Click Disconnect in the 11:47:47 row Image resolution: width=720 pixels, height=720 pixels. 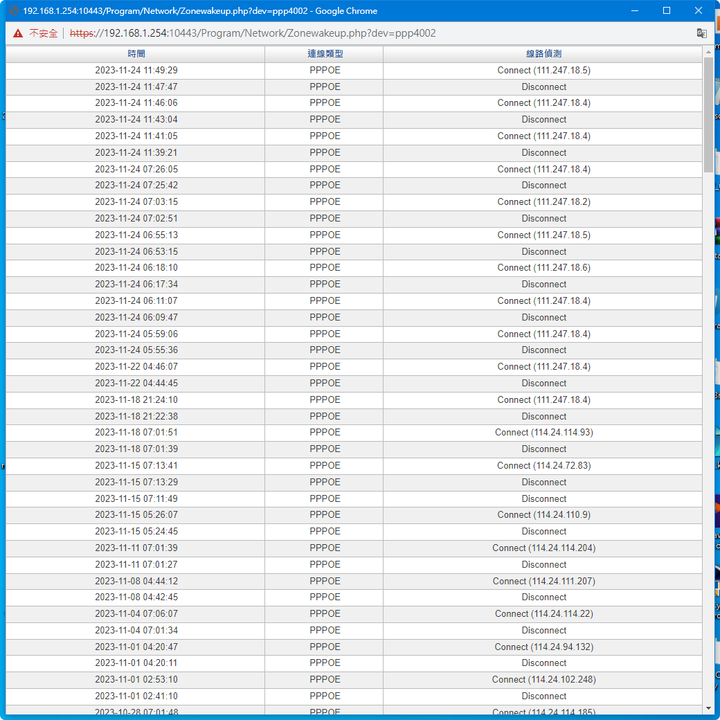(544, 87)
